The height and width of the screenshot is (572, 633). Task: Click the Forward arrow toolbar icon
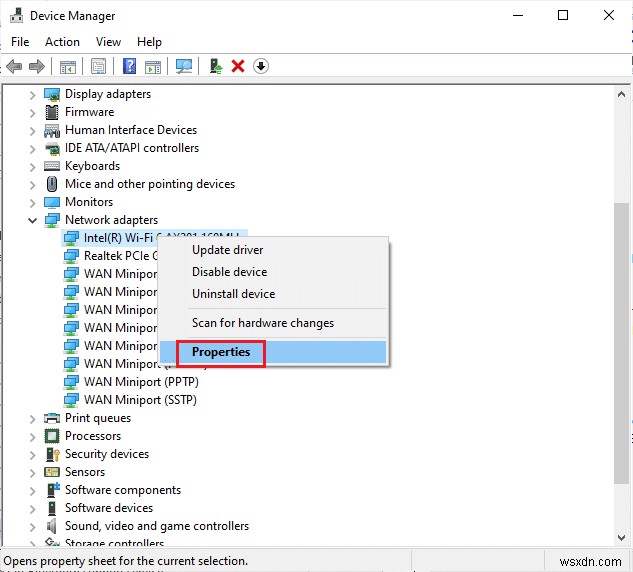37,66
